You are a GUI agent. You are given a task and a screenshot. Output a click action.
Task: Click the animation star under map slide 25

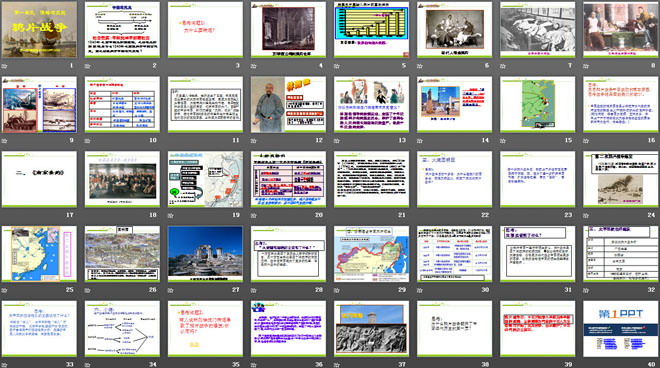[x=4, y=290]
